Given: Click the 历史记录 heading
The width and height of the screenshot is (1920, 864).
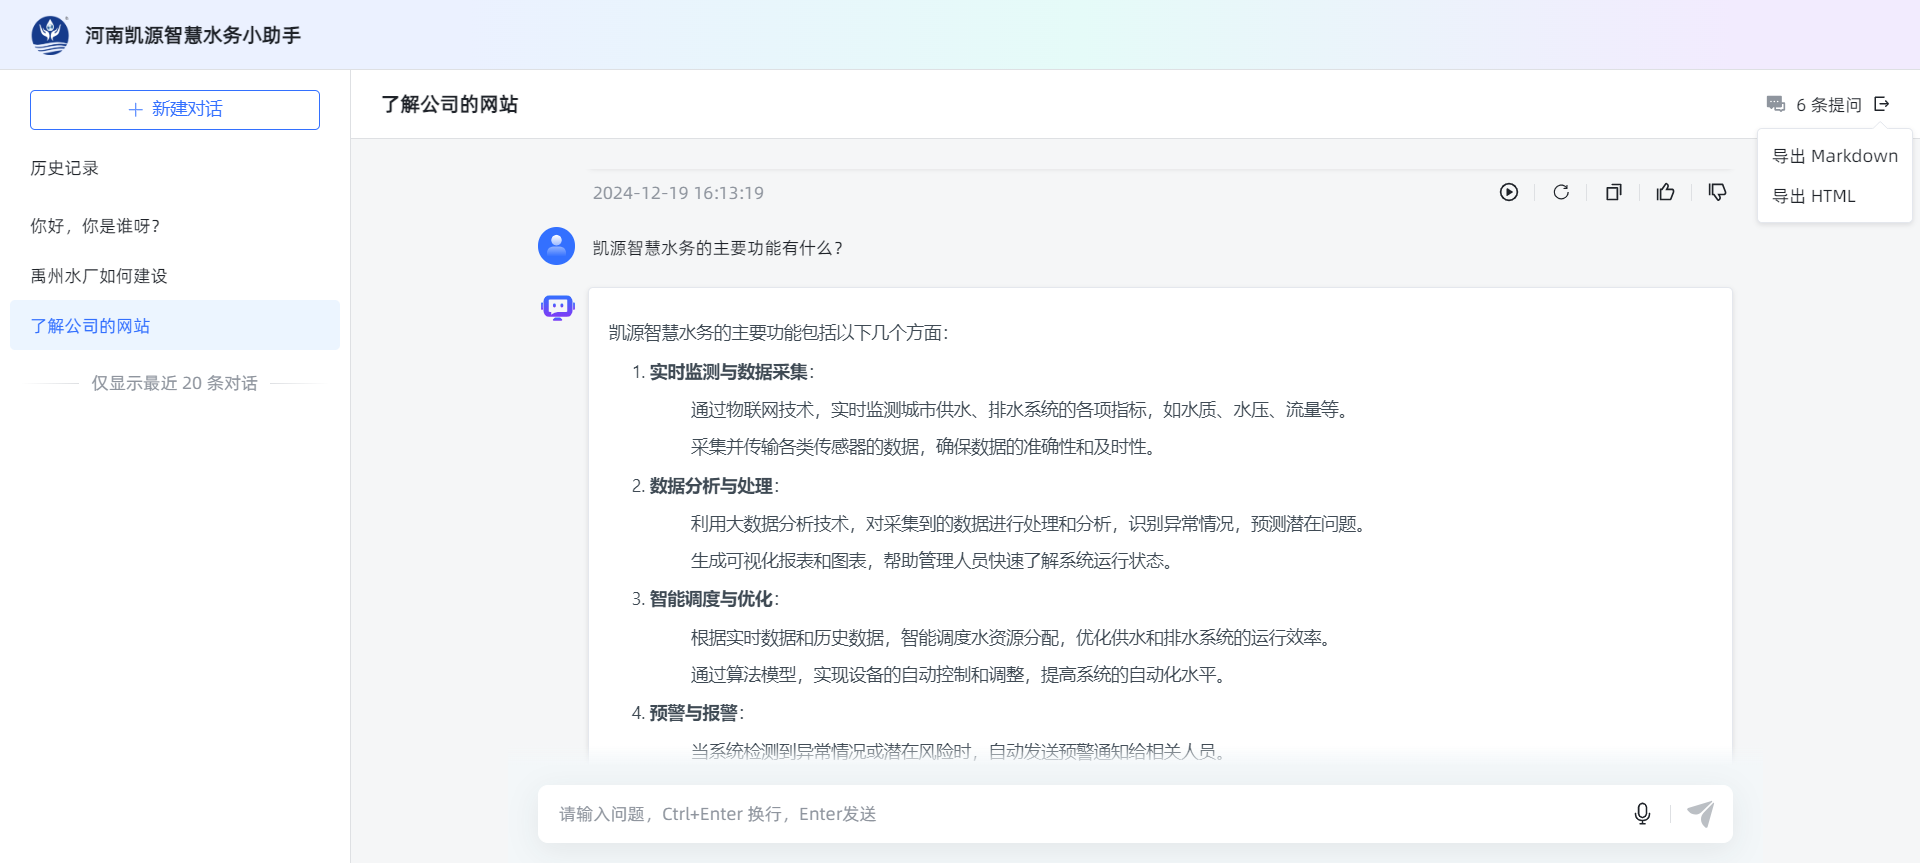Looking at the screenshot, I should tap(64, 168).
